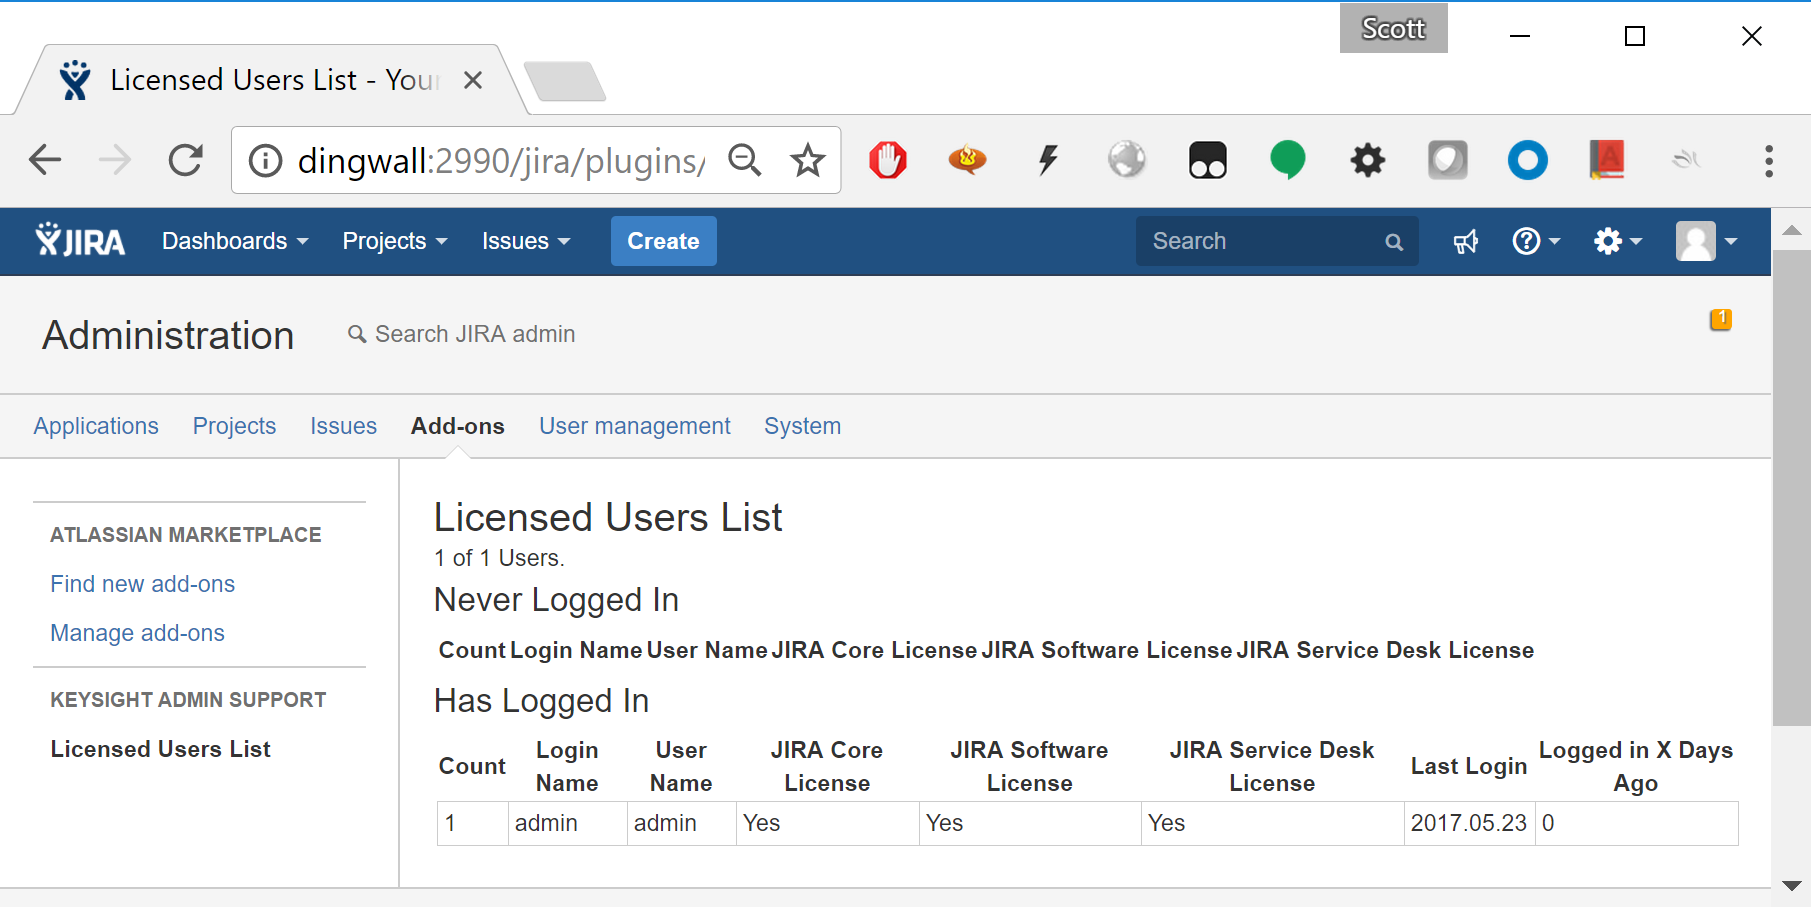The height and width of the screenshot is (907, 1811).
Task: Expand the Dashboards dropdown menu
Action: click(235, 241)
